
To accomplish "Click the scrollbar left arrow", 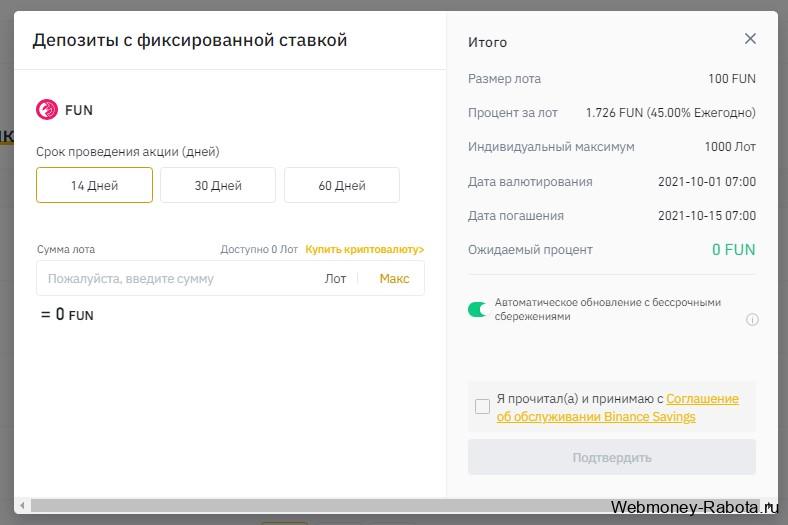I will click(x=22, y=505).
